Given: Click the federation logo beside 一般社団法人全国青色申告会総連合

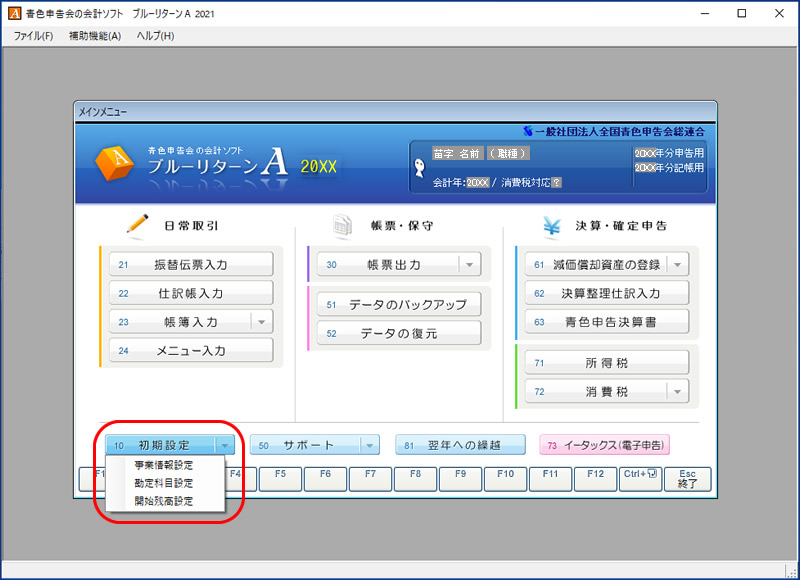Looking at the screenshot, I should 528,131.
